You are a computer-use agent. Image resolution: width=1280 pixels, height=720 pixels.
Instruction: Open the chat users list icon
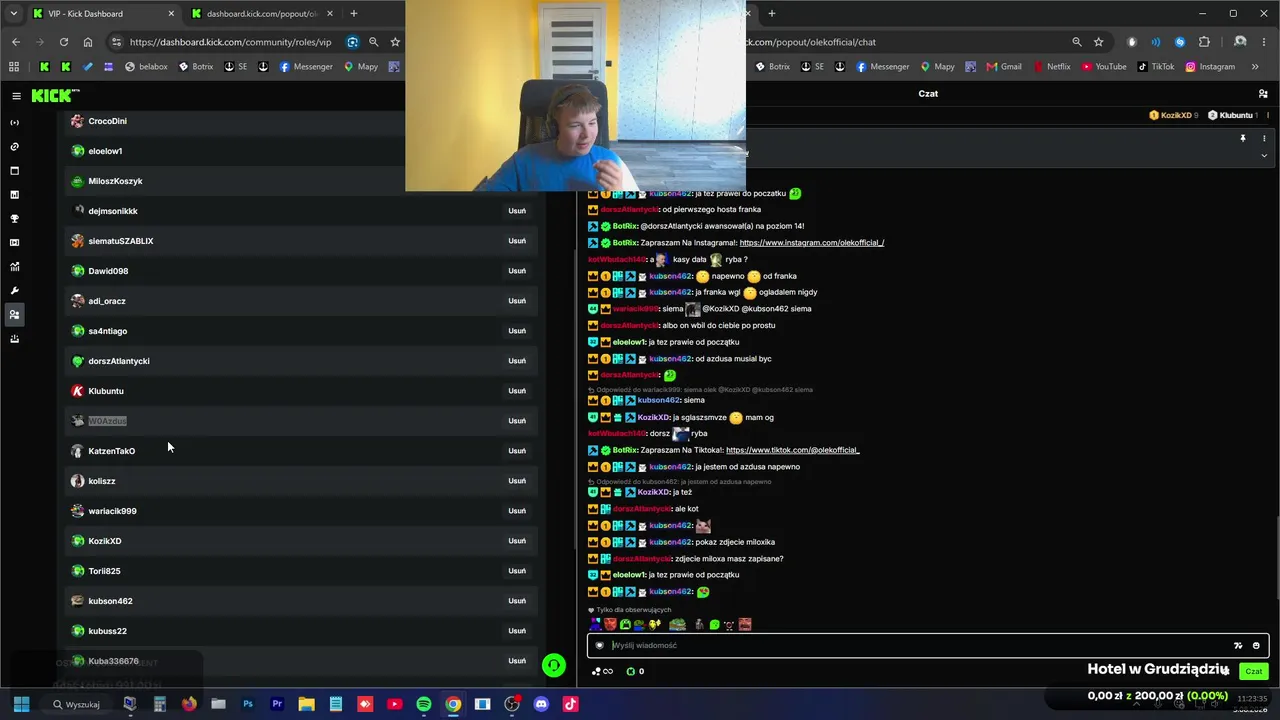tap(1263, 94)
